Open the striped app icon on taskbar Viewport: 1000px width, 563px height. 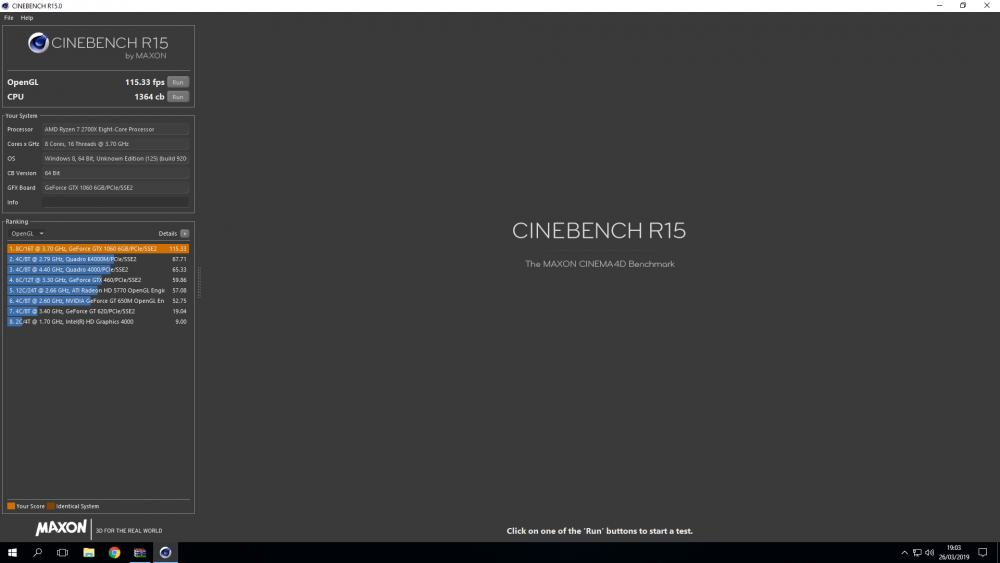pyautogui.click(x=140, y=553)
